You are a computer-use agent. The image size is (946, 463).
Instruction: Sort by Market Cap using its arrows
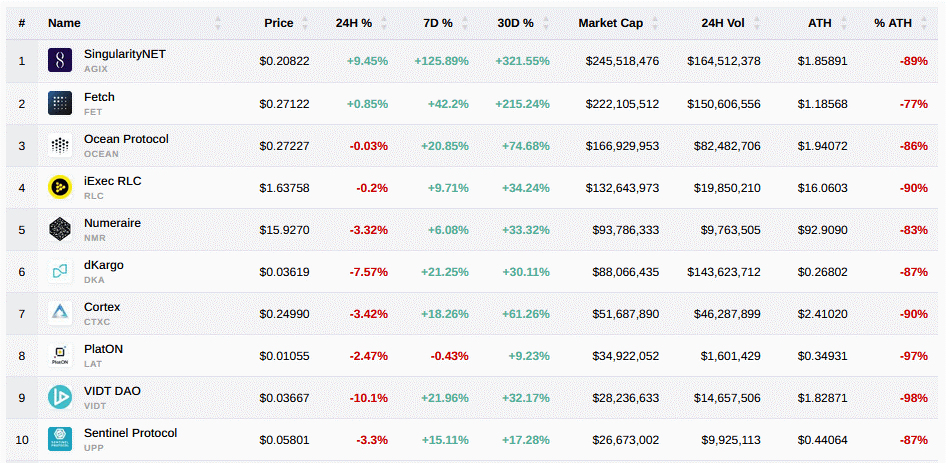pos(655,23)
